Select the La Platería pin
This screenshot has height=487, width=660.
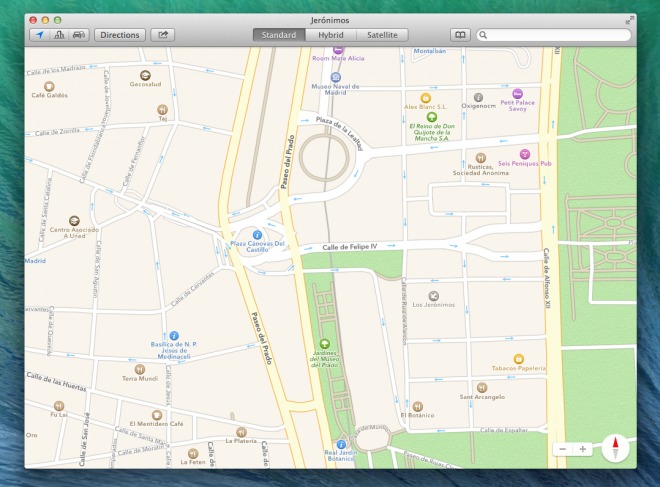point(241,432)
